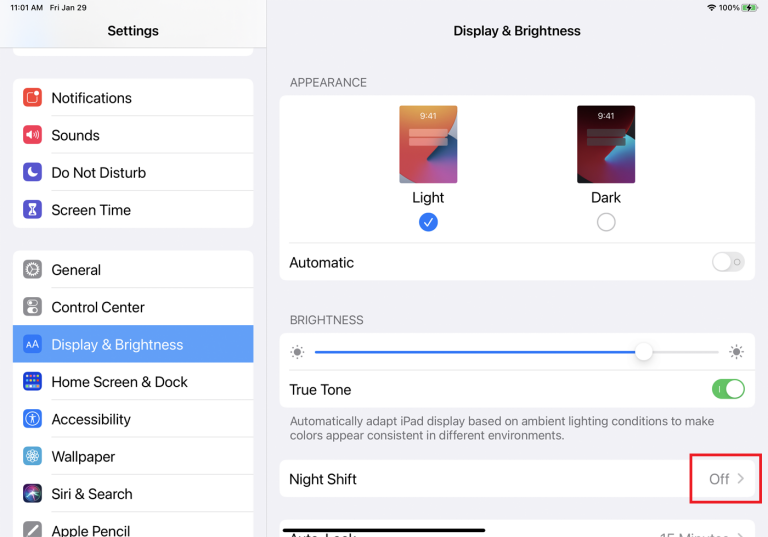
Task: Select Display & Brightness in sidebar
Action: [133, 344]
